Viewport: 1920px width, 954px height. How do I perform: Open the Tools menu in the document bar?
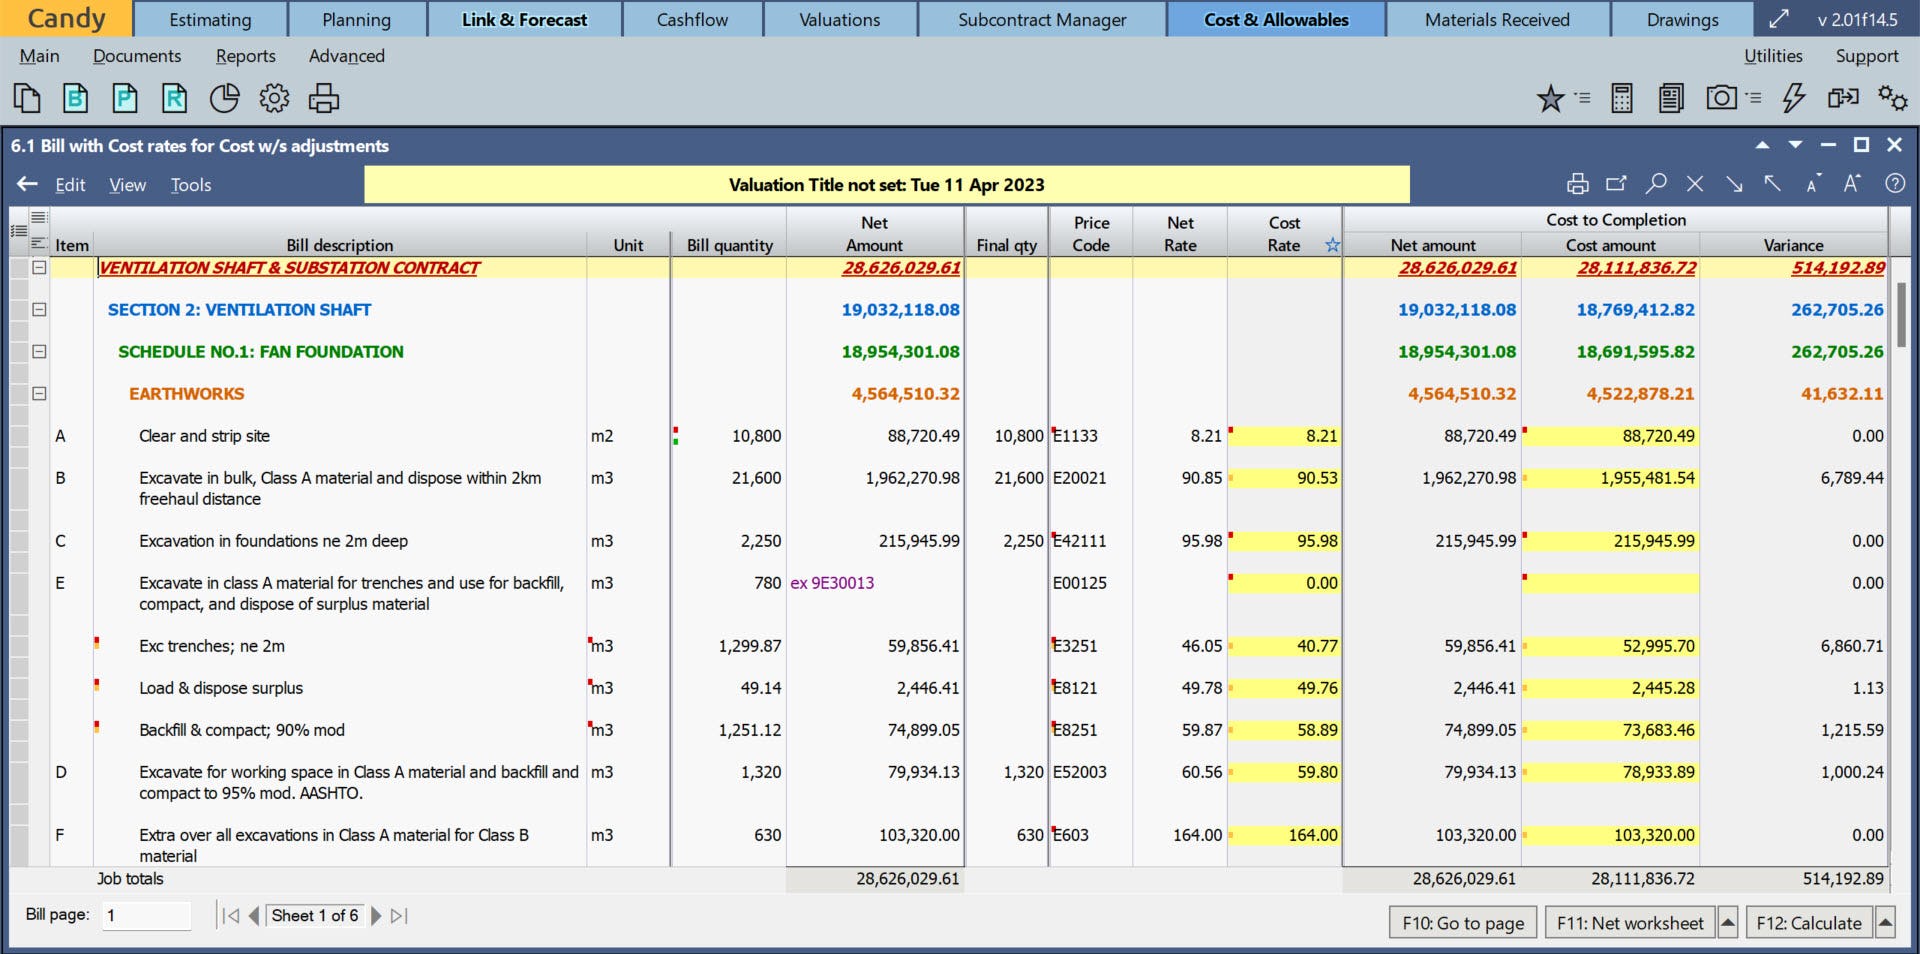click(x=190, y=185)
